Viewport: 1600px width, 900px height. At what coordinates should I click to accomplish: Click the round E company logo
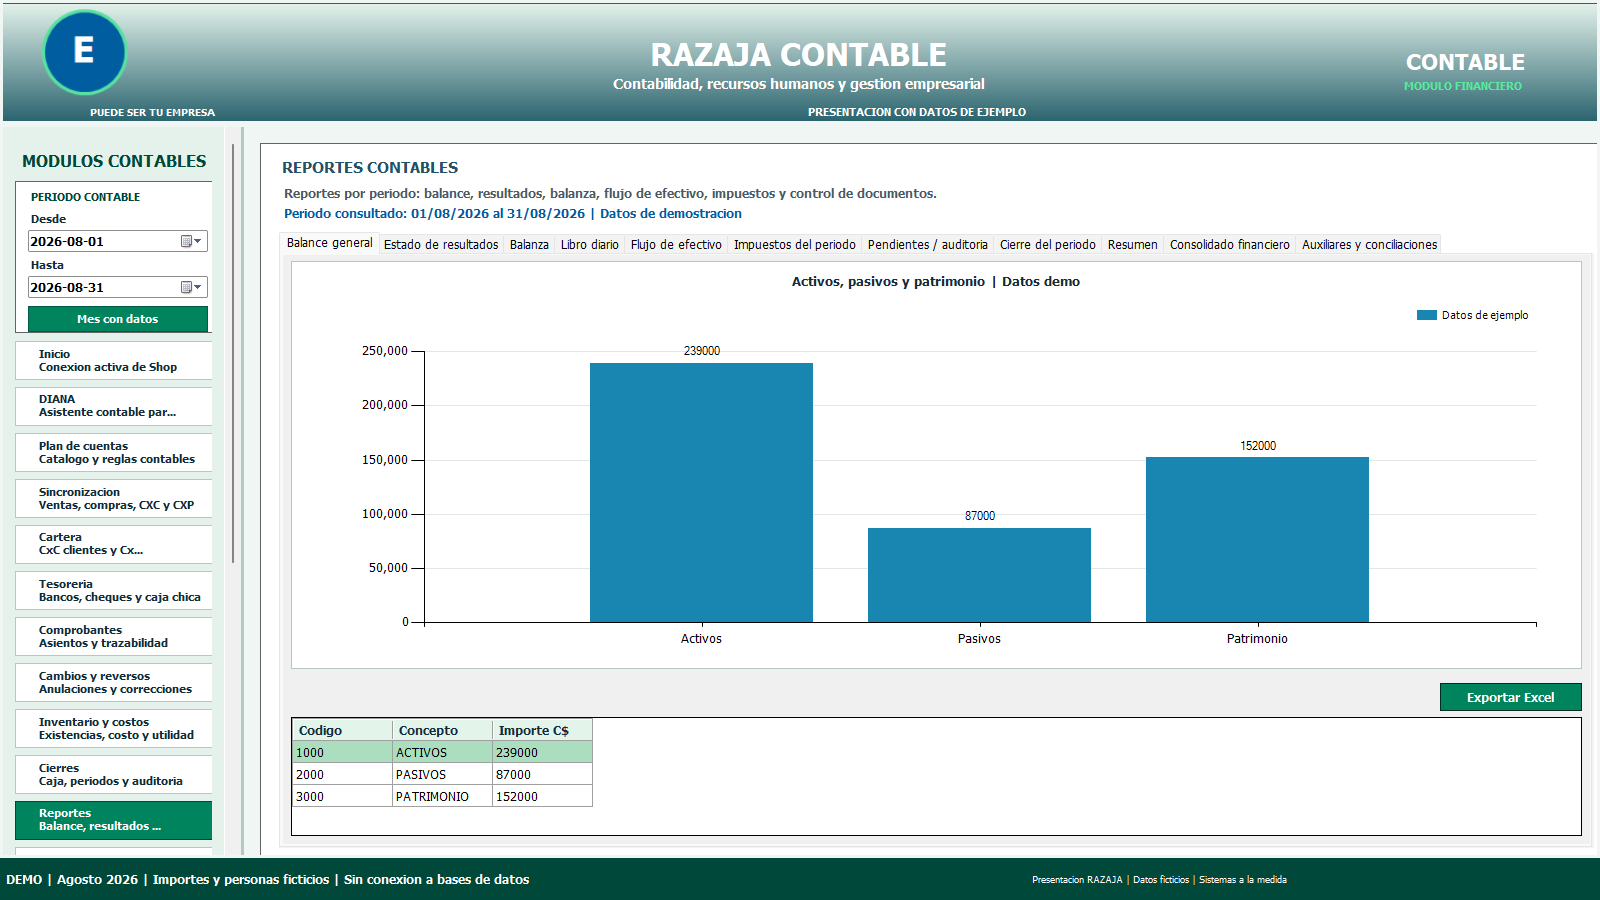(85, 52)
